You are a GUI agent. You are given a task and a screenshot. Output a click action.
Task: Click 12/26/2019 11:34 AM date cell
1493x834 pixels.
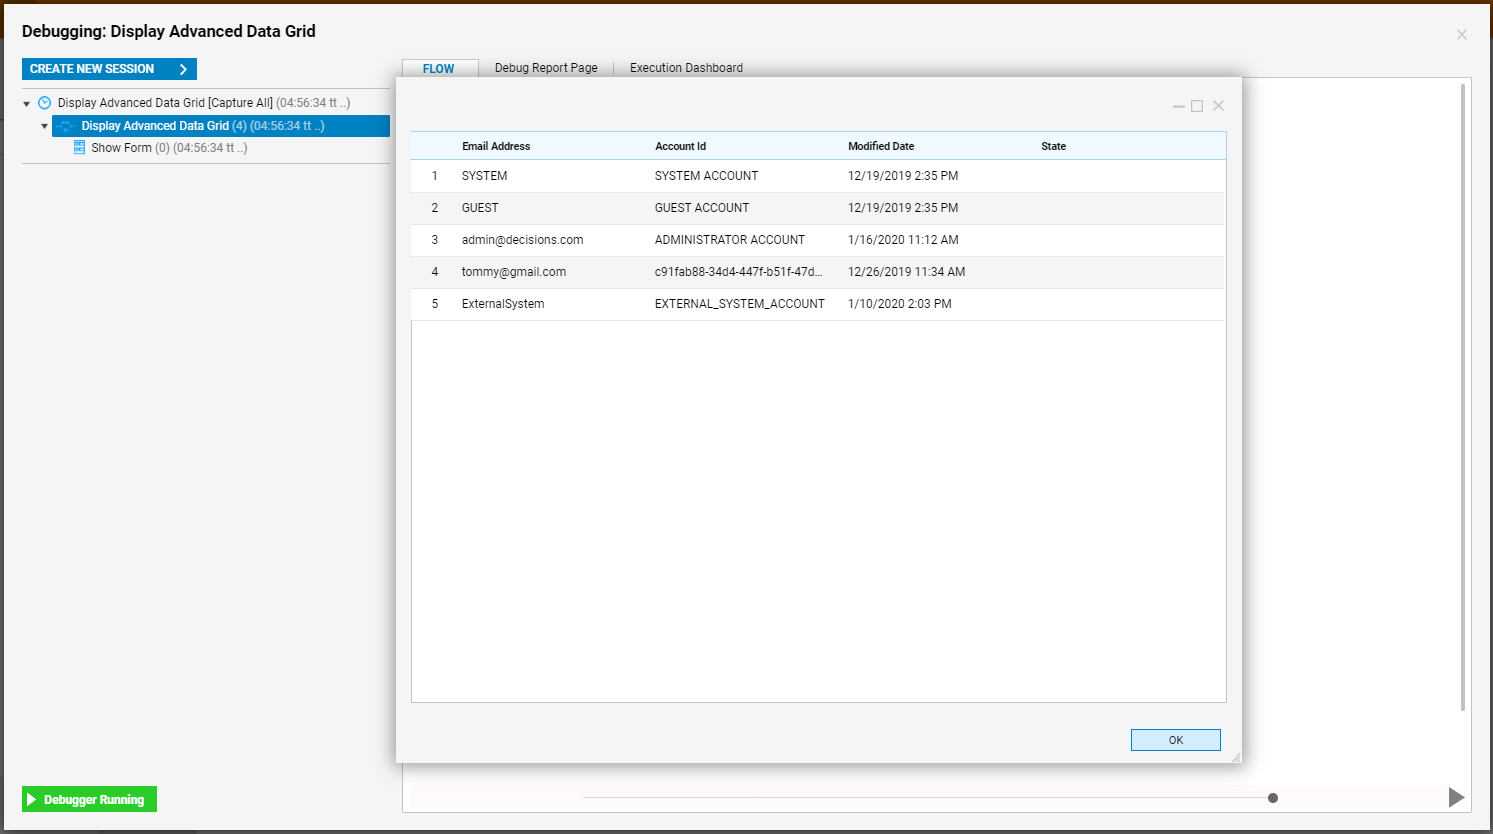pyautogui.click(x=907, y=272)
